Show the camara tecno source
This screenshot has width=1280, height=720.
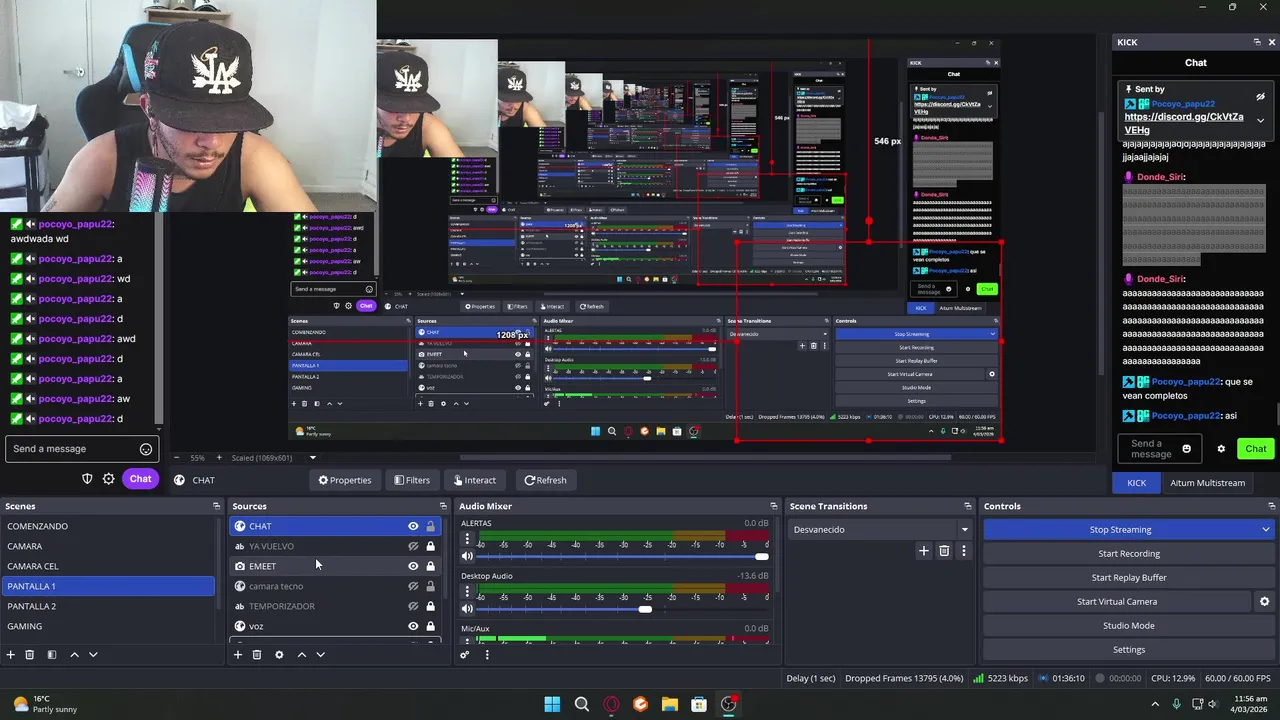coord(413,586)
